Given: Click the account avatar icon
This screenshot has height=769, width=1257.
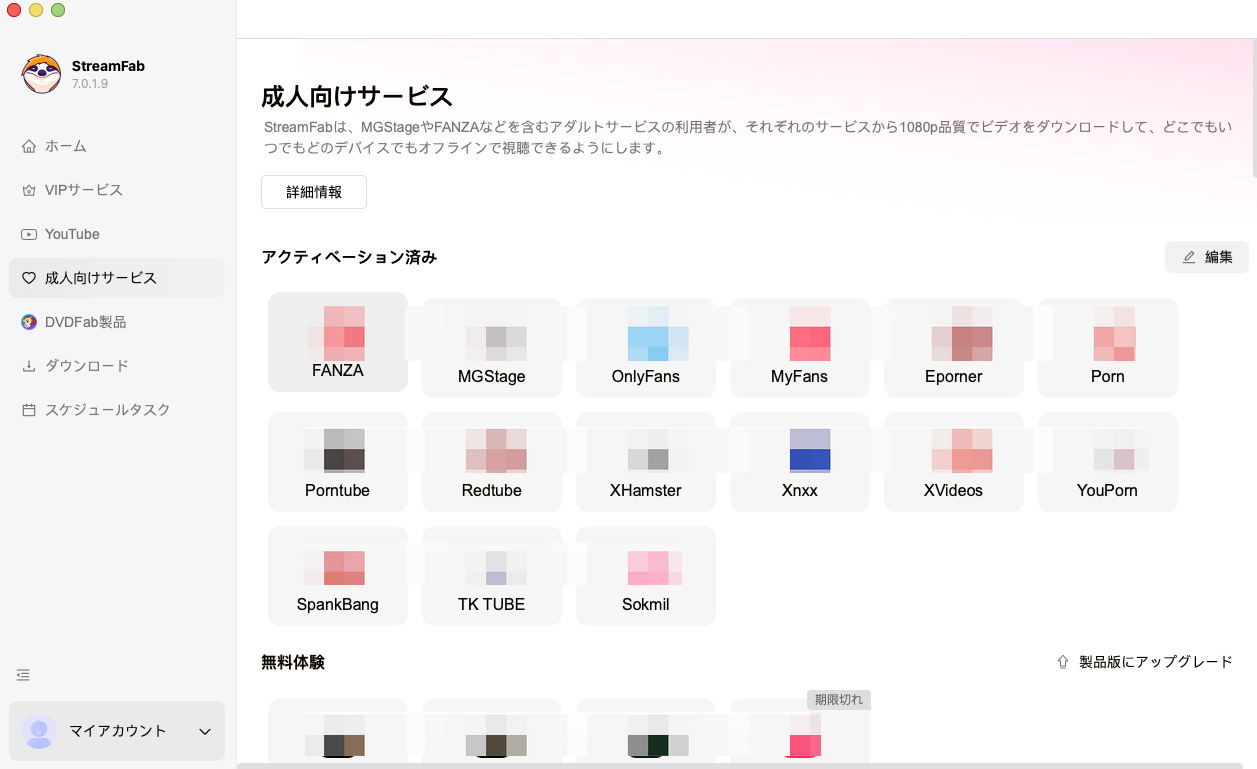Looking at the screenshot, I should 39,731.
